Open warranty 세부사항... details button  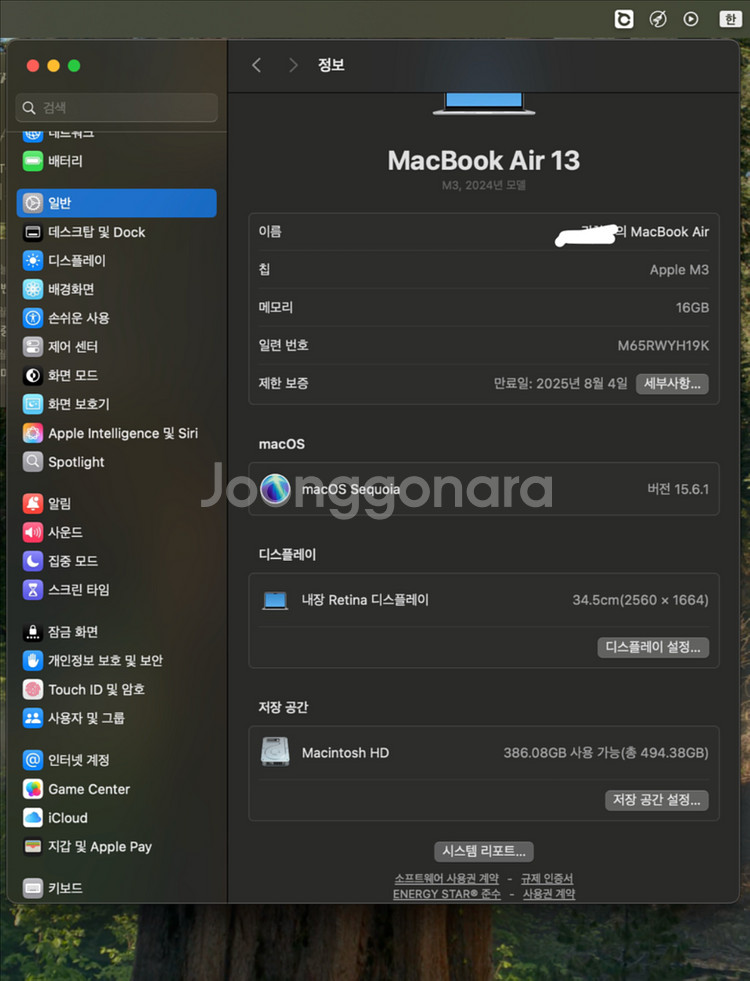672,384
